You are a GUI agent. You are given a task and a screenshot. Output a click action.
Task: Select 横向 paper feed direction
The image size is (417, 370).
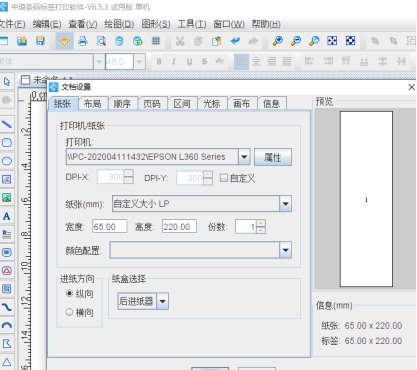pyautogui.click(x=69, y=312)
